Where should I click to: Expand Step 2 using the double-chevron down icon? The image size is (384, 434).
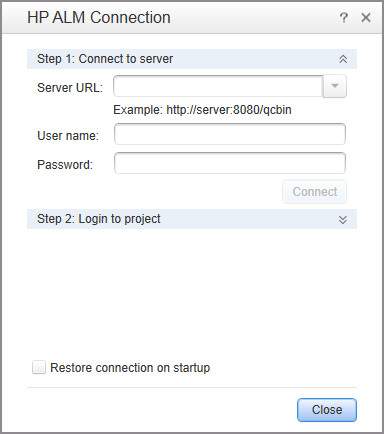point(343,220)
